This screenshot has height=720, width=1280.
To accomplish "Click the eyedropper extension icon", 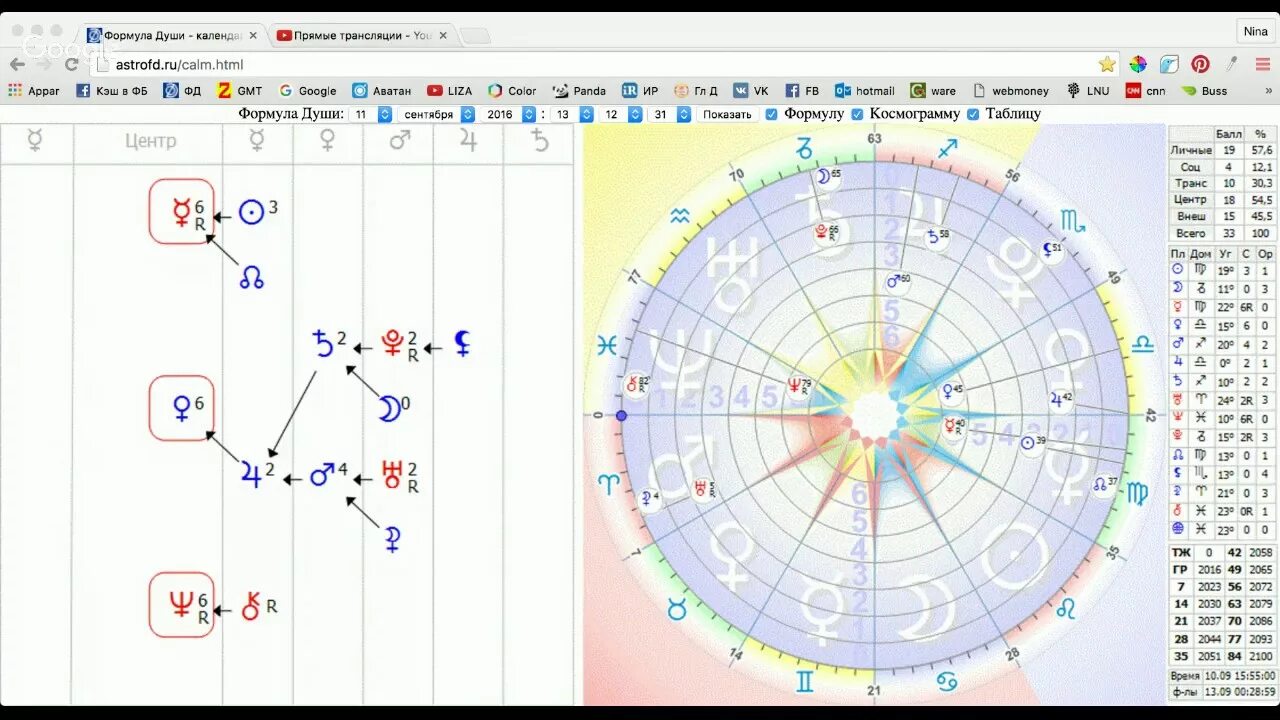I will [x=1232, y=64].
